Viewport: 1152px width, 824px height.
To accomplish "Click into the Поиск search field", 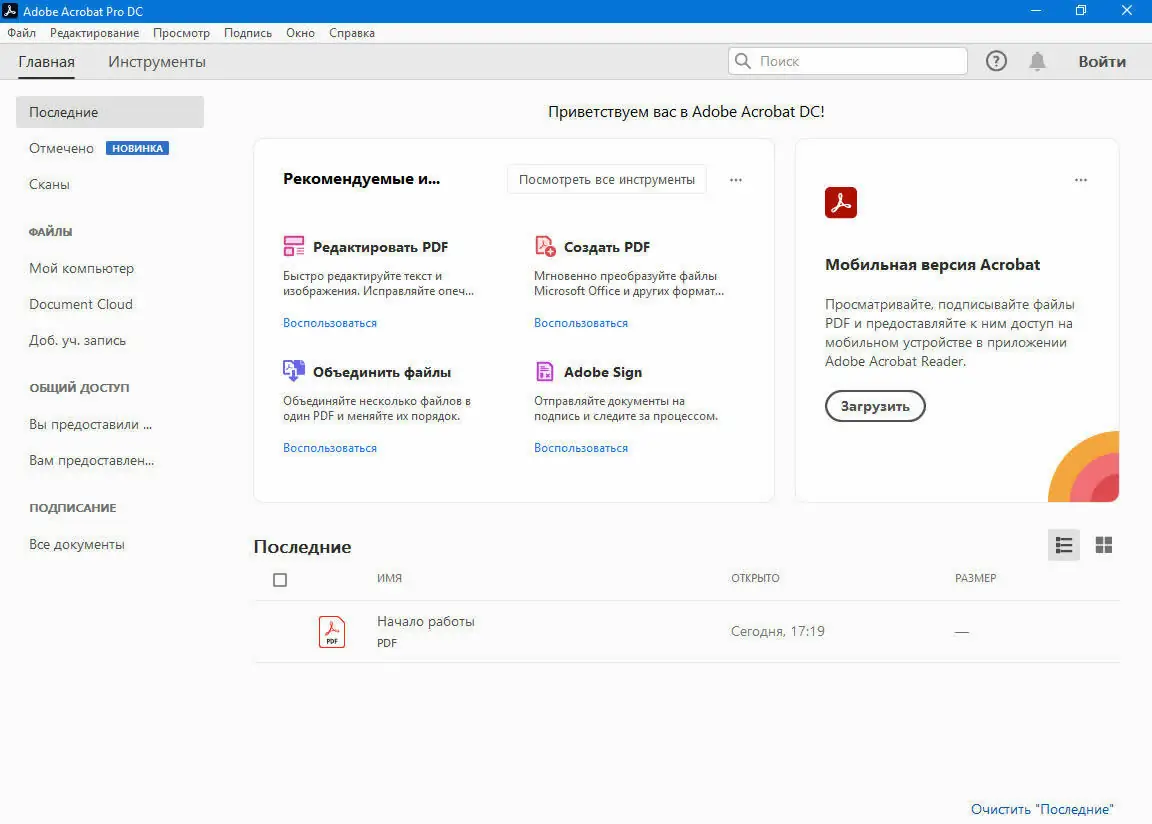I will (848, 61).
